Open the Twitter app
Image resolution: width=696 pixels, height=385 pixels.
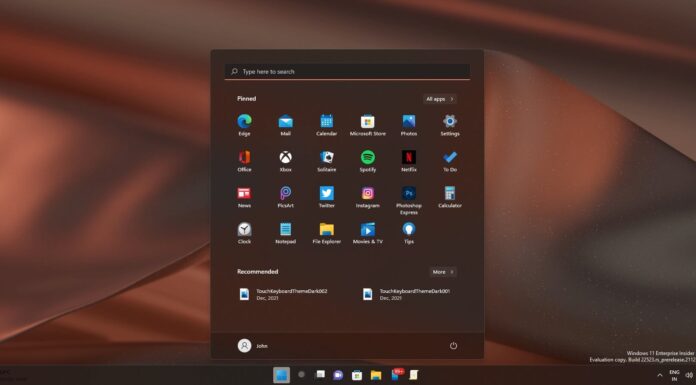tap(327, 197)
